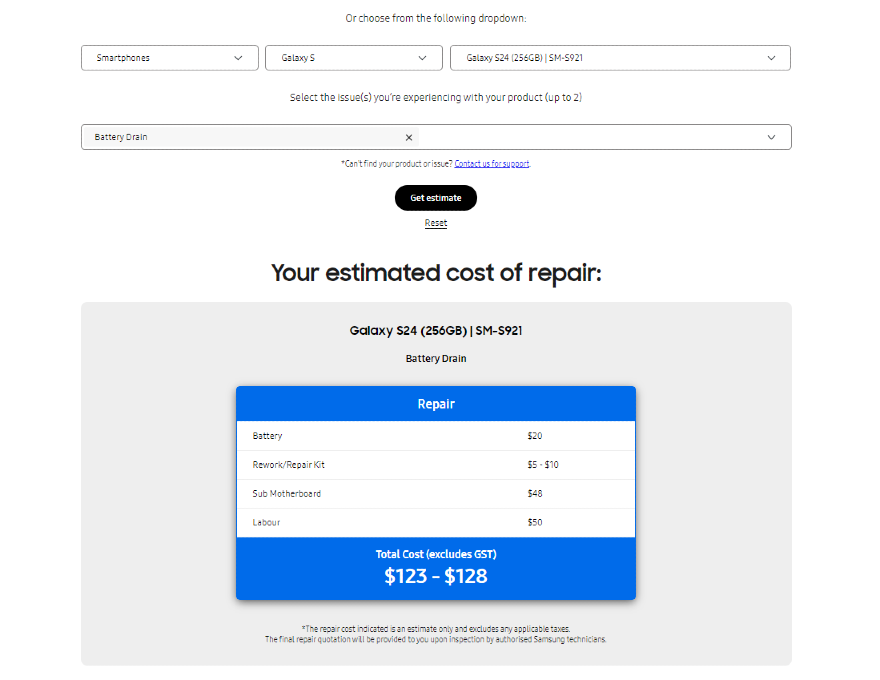Click the Labour cost row
The height and width of the screenshot is (680, 880).
pos(436,523)
